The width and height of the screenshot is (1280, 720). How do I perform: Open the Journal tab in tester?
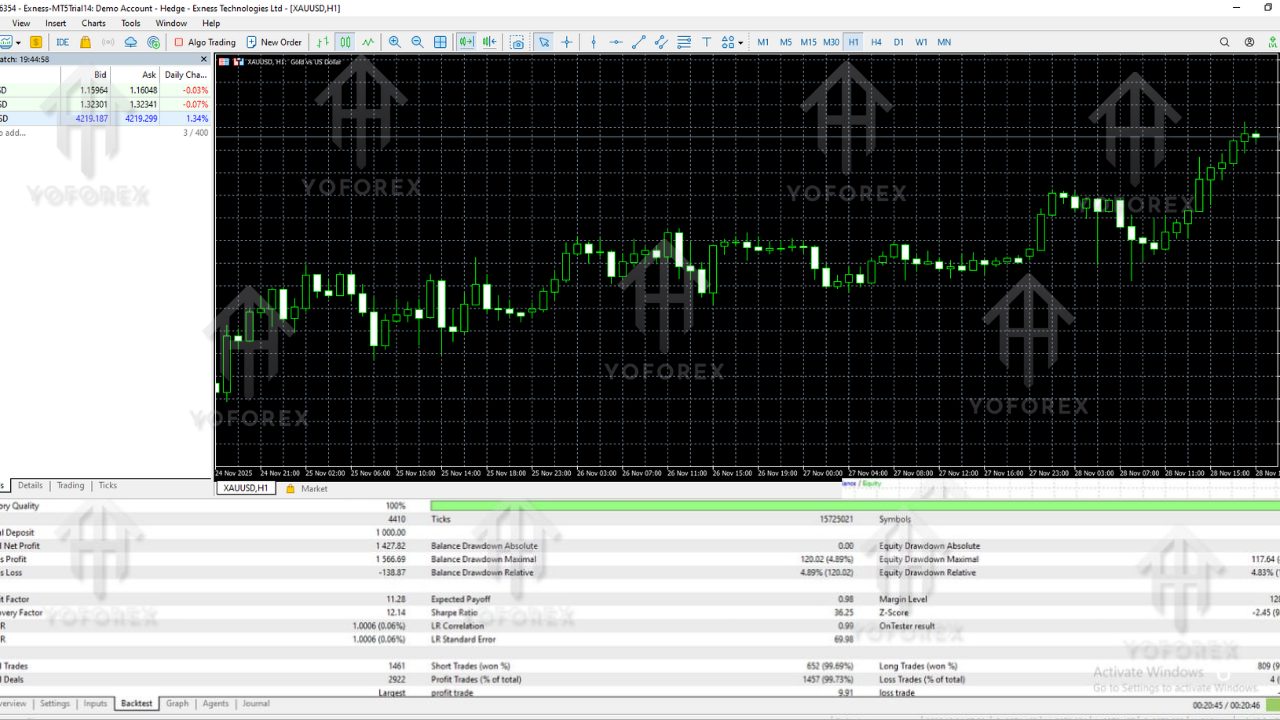tap(256, 704)
